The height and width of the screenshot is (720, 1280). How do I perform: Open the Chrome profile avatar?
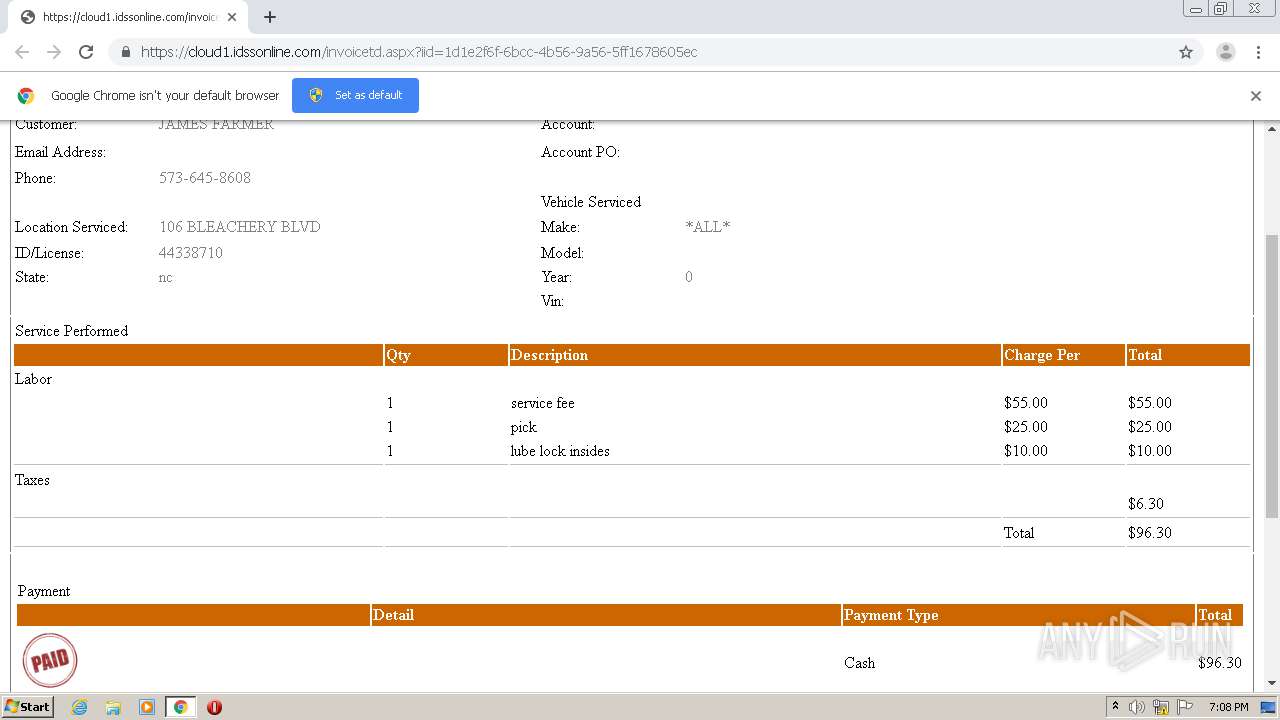click(x=1225, y=52)
